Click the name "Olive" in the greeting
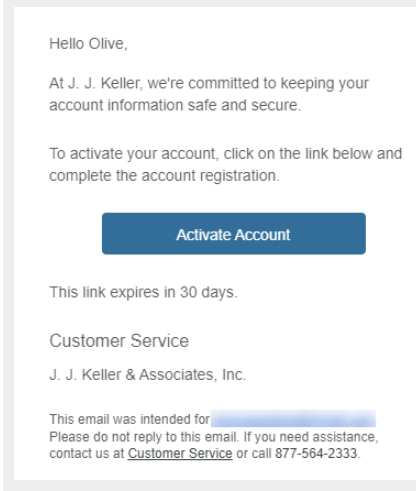 [106, 44]
